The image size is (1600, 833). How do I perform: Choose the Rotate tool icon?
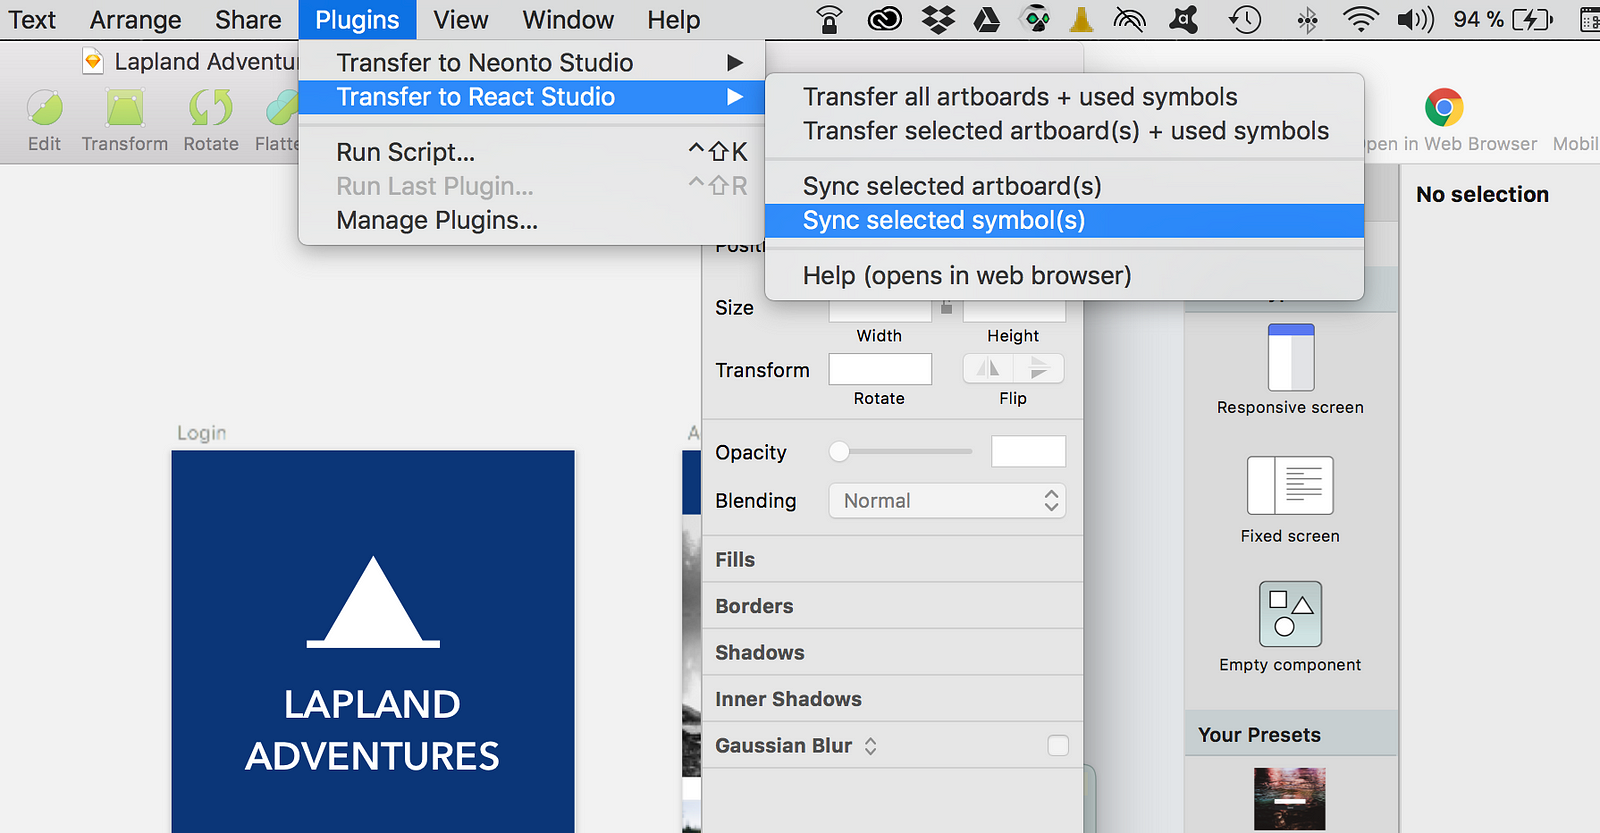click(x=211, y=108)
